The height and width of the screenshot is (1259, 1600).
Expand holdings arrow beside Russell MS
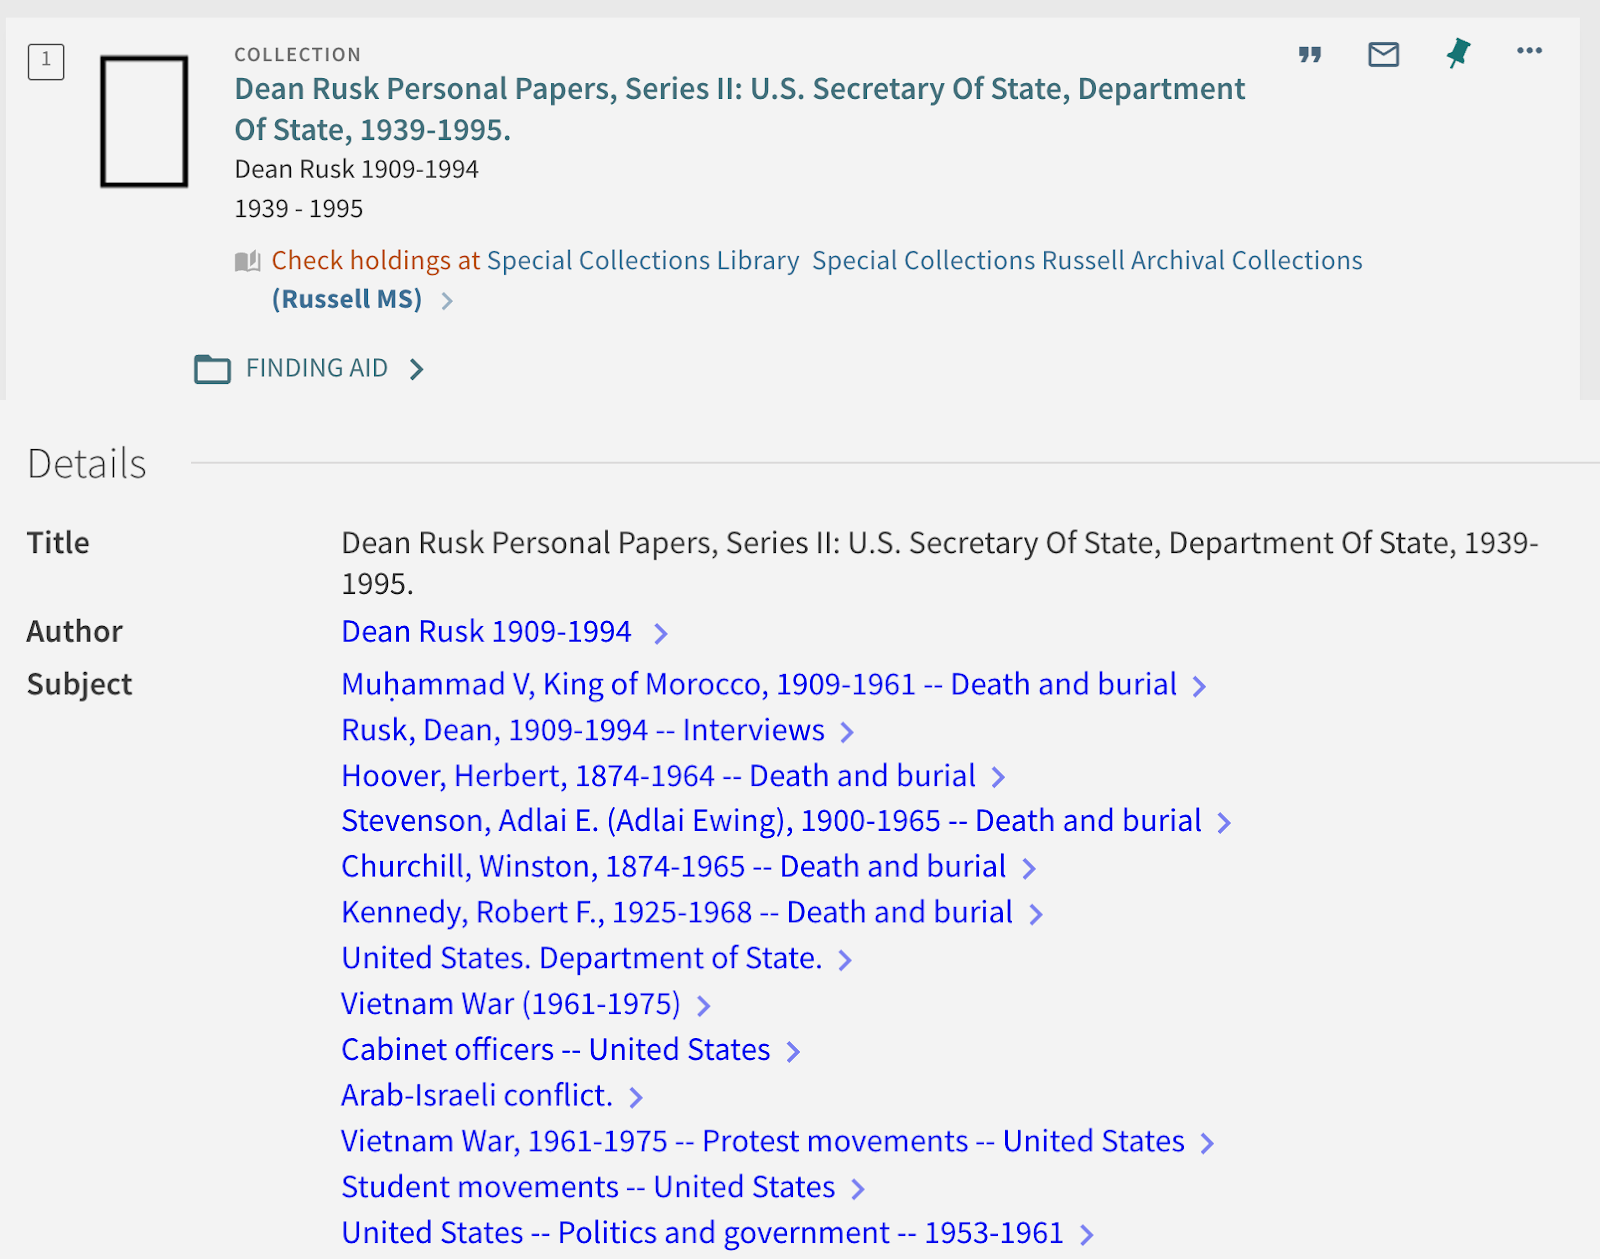coord(447,301)
